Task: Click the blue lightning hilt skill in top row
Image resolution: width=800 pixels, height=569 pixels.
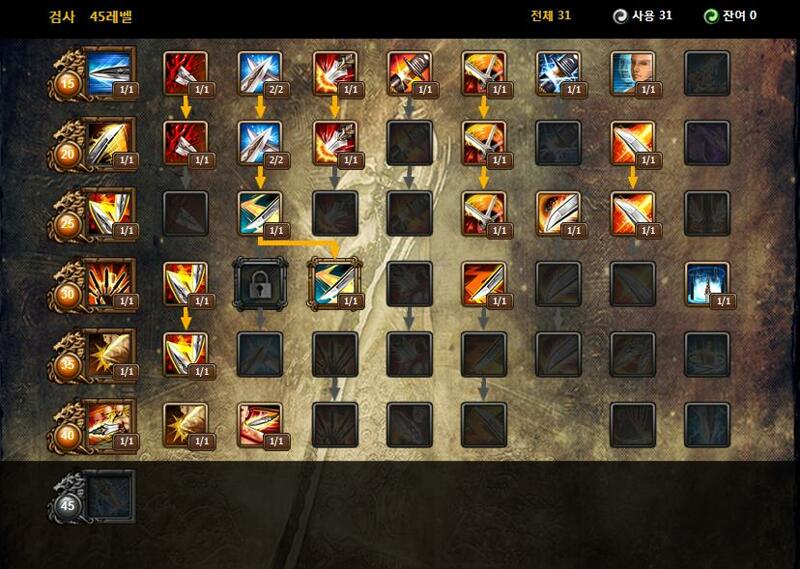Action: (x=558, y=73)
